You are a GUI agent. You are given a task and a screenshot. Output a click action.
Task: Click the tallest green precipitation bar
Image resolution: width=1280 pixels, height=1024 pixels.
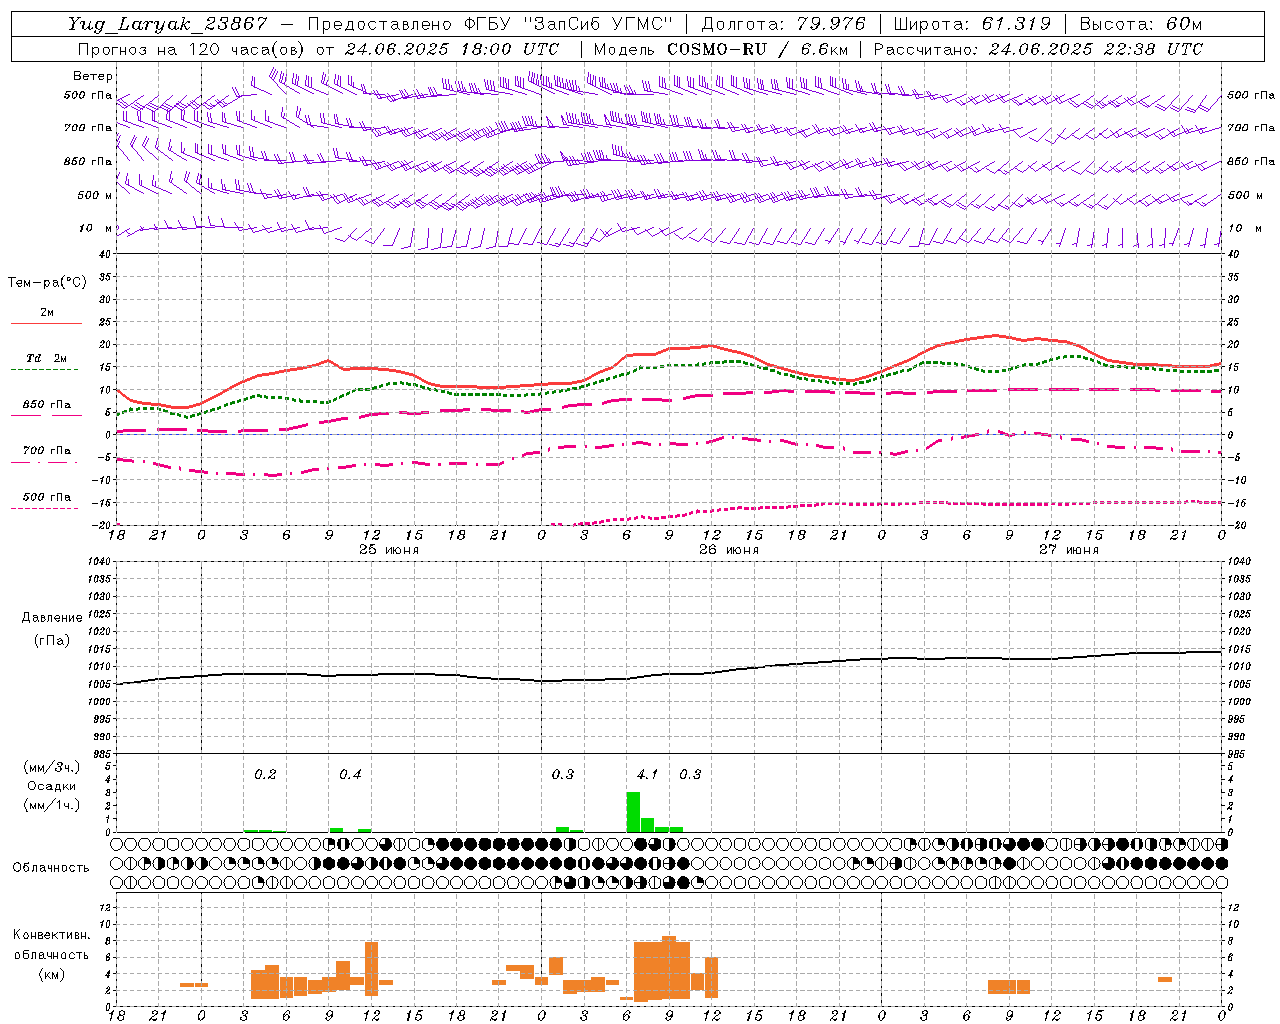pyautogui.click(x=633, y=812)
